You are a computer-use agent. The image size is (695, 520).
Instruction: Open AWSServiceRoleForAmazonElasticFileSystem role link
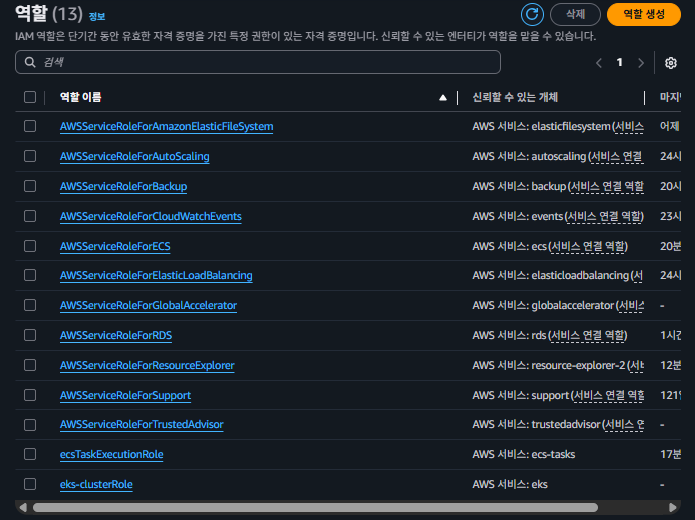167,126
